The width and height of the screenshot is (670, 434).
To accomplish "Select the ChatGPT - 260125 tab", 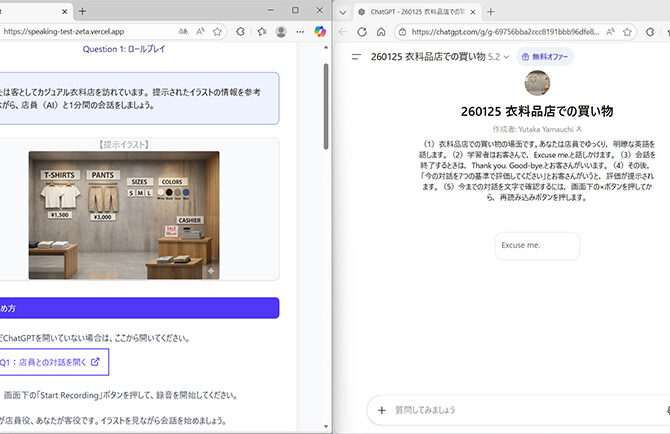I will [x=417, y=12].
